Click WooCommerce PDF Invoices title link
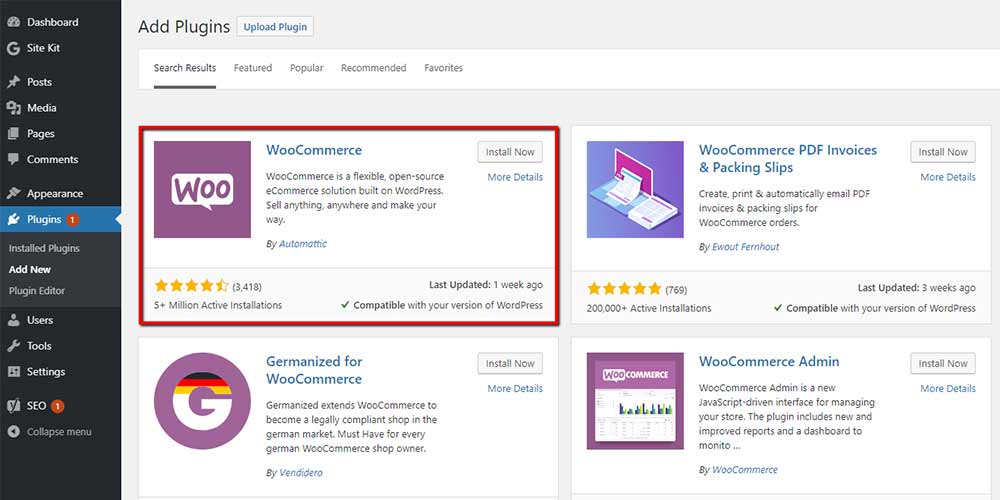Viewport: 1000px width, 500px height. pos(788,159)
